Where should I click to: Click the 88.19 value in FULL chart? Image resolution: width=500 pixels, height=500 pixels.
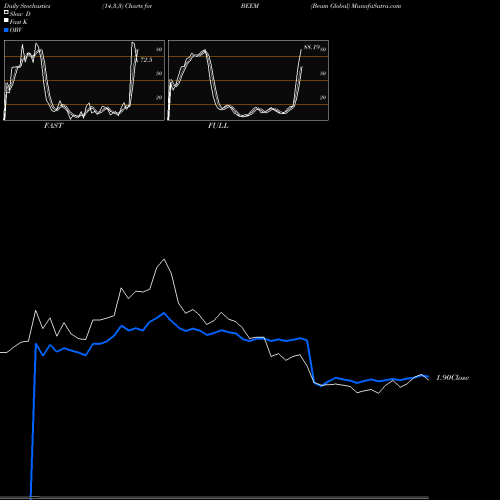click(312, 47)
